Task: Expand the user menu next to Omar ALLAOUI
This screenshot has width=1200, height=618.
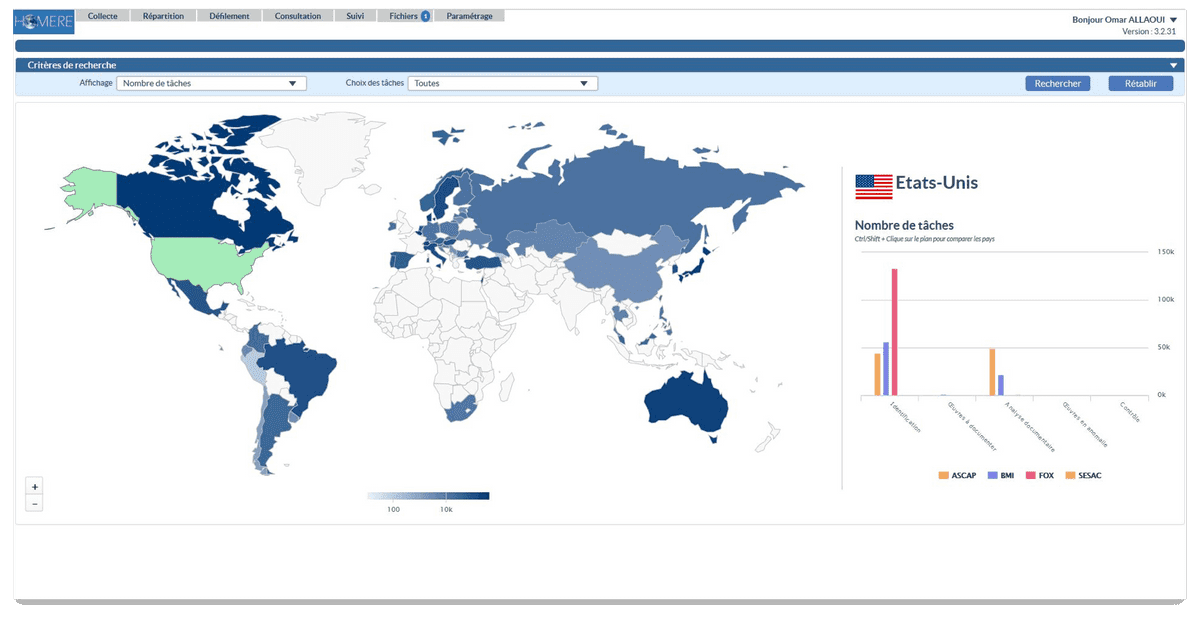Action: [1173, 20]
